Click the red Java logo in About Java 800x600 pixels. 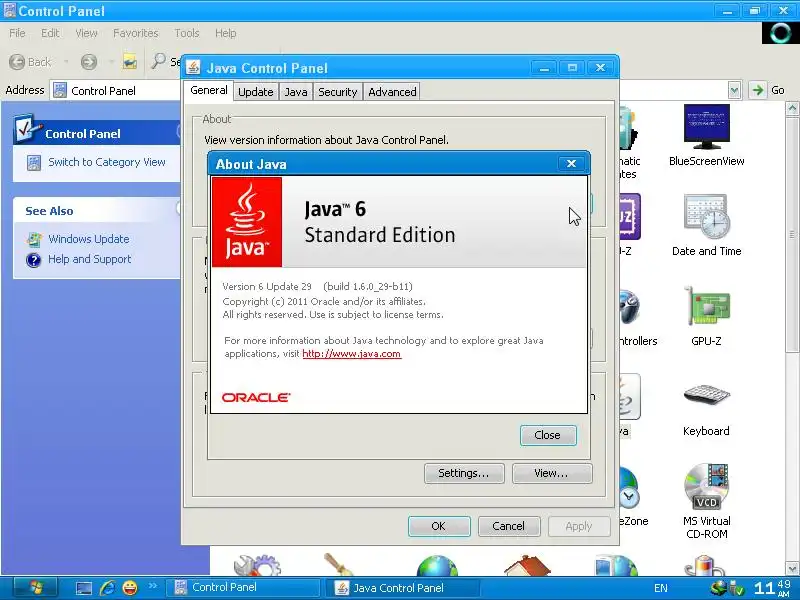point(247,221)
